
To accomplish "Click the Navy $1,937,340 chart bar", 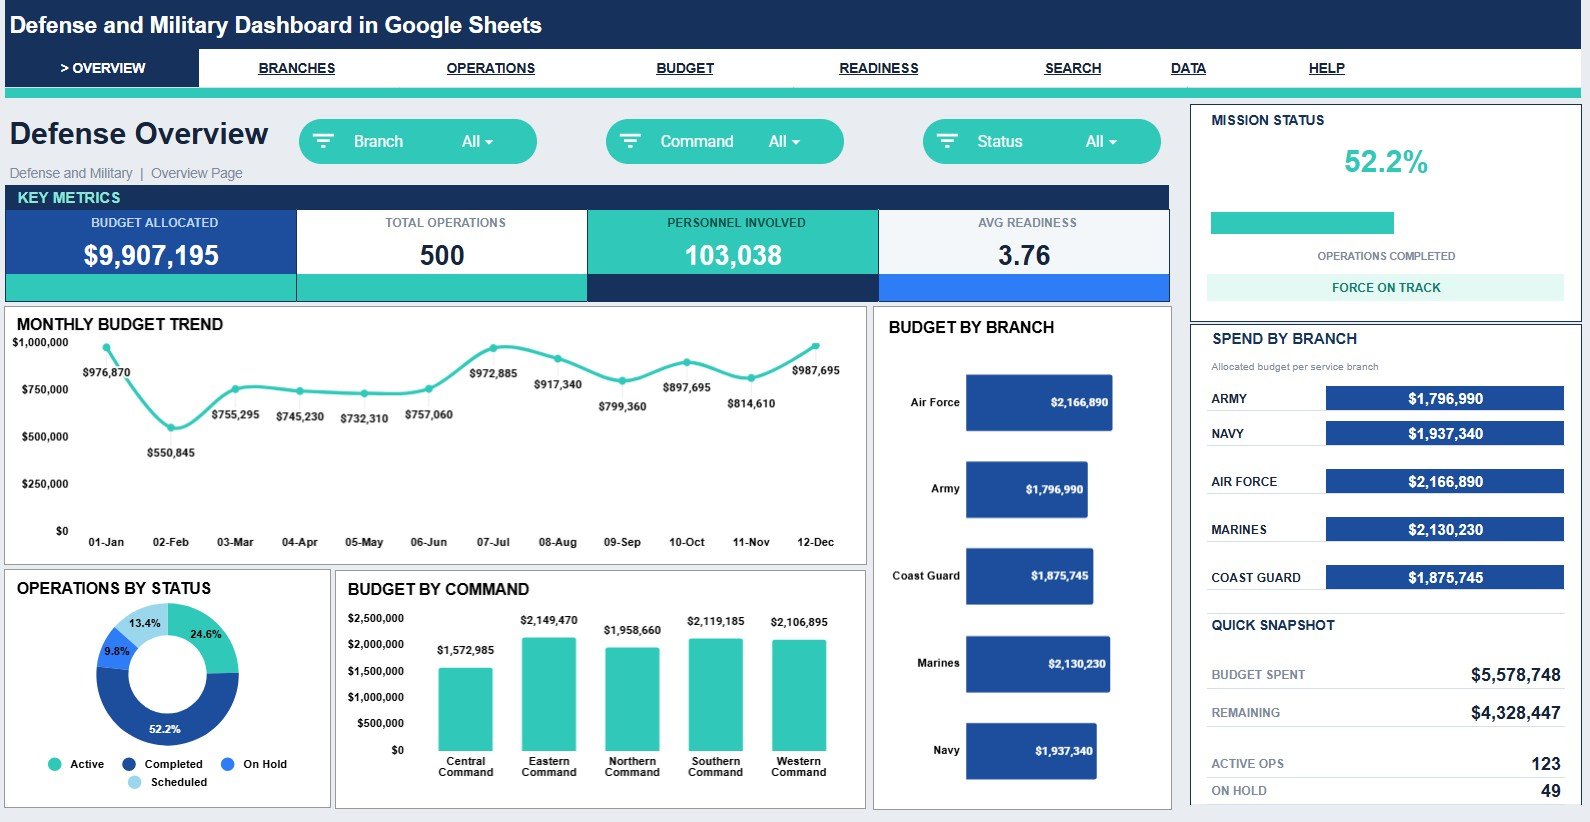I will [x=1031, y=751].
